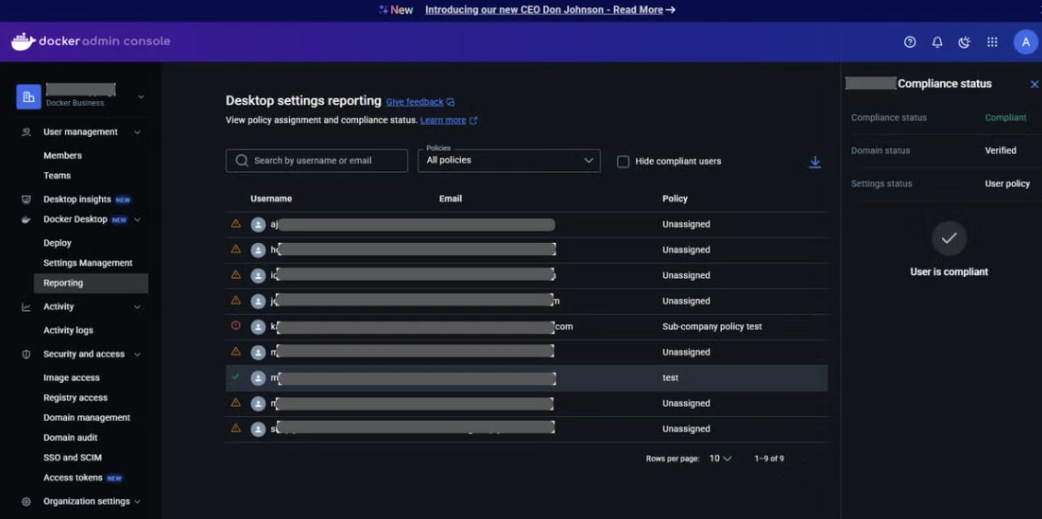Screen dimensions: 1042x519
Task: Open SSO and SCIM
Action: pyautogui.click(x=72, y=458)
